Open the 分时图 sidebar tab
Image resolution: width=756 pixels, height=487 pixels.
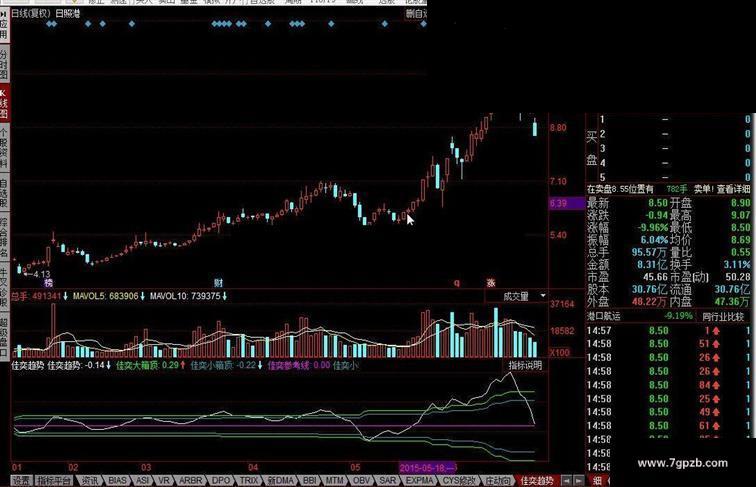point(4,64)
